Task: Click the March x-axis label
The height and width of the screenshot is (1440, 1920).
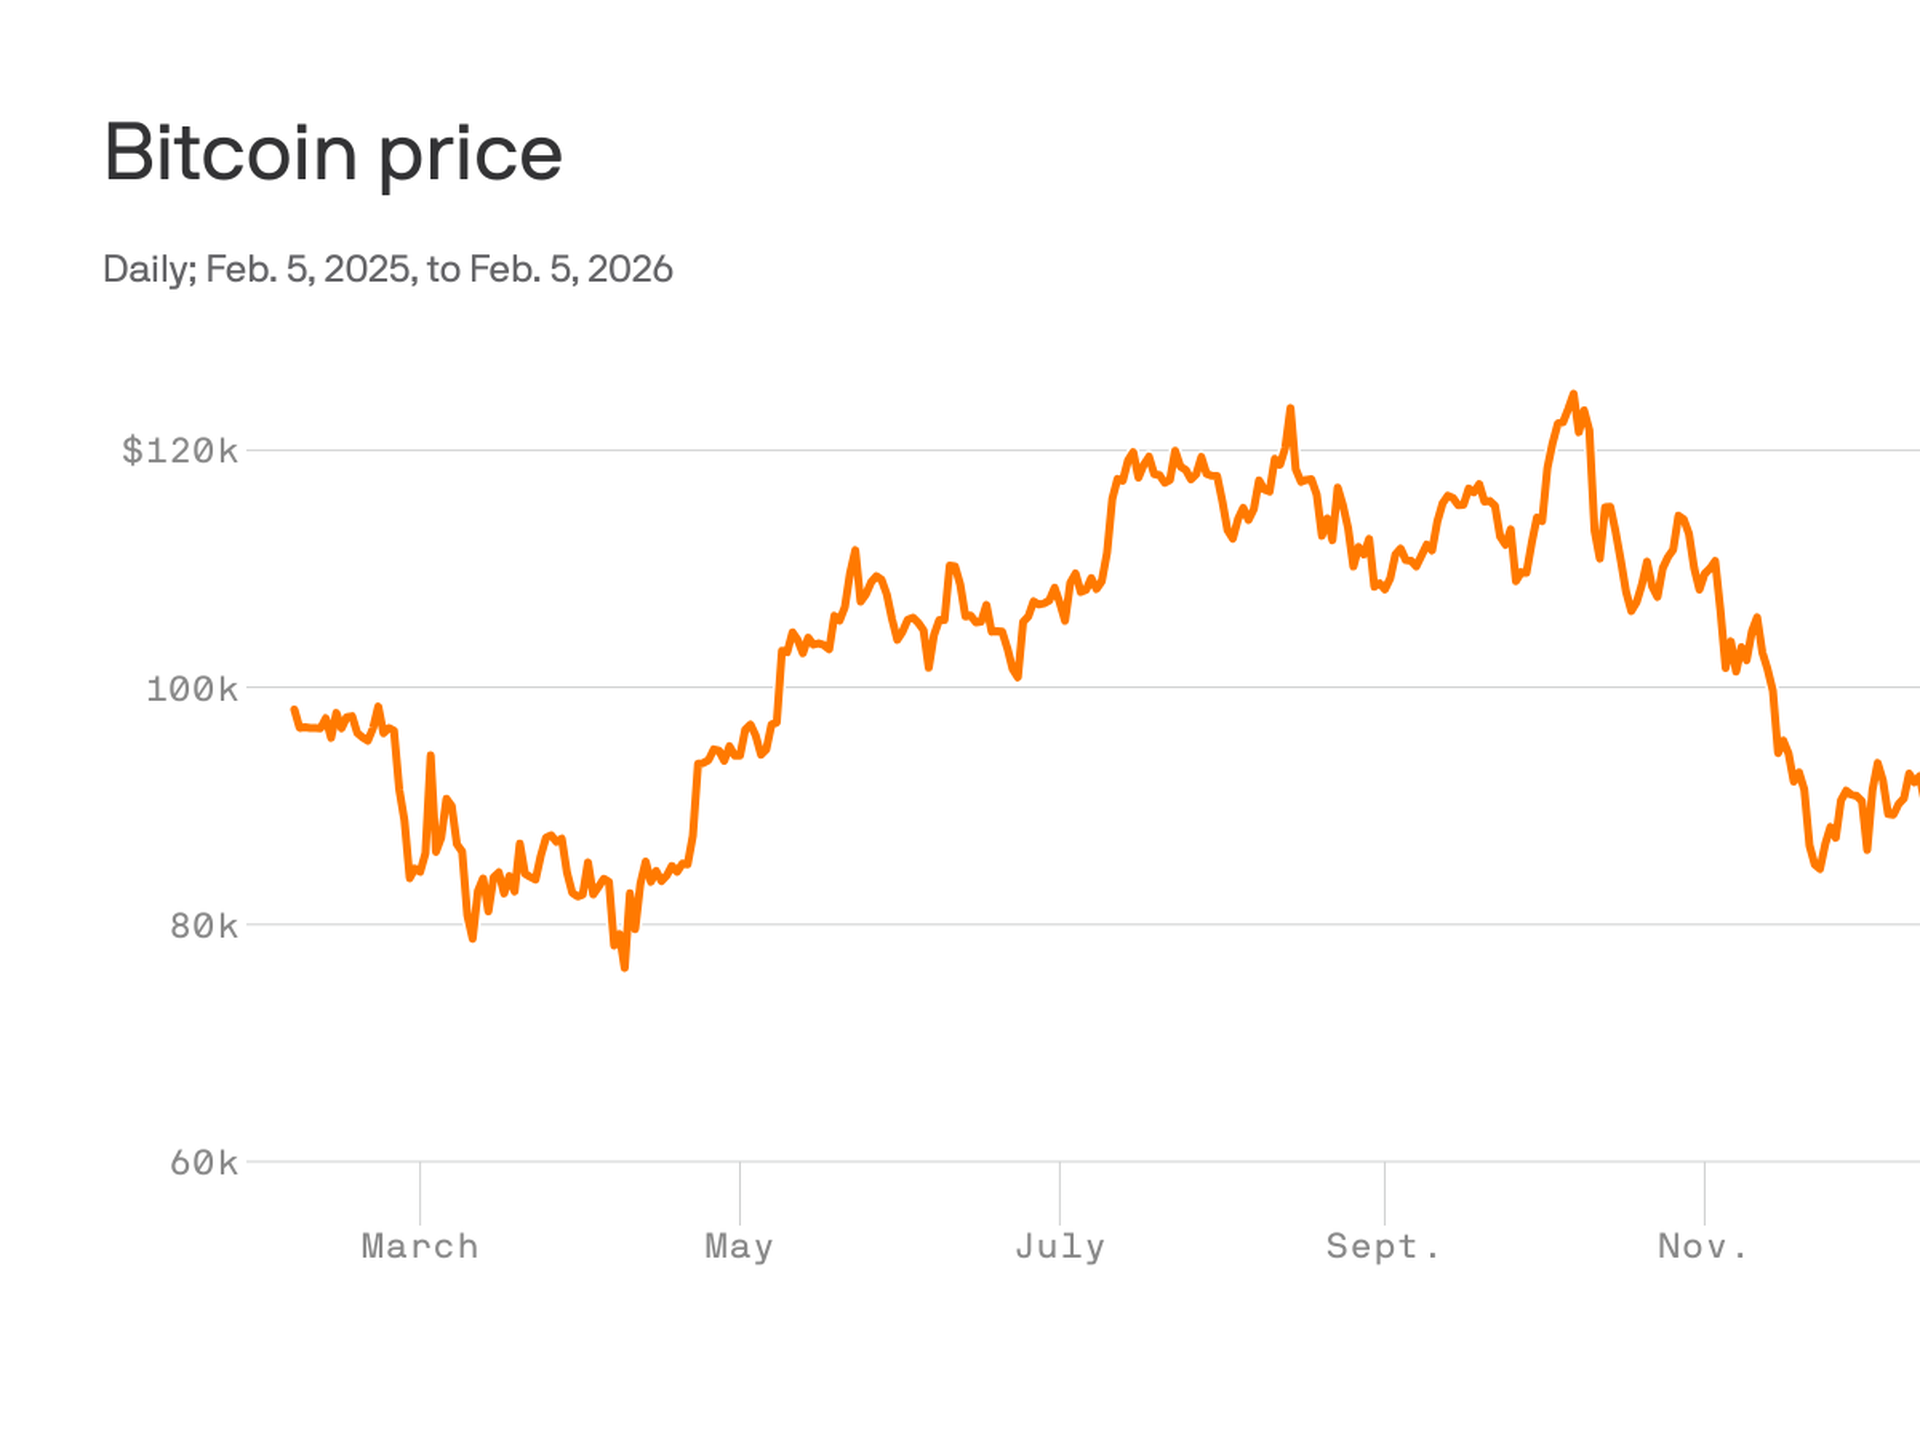Action: click(420, 1247)
